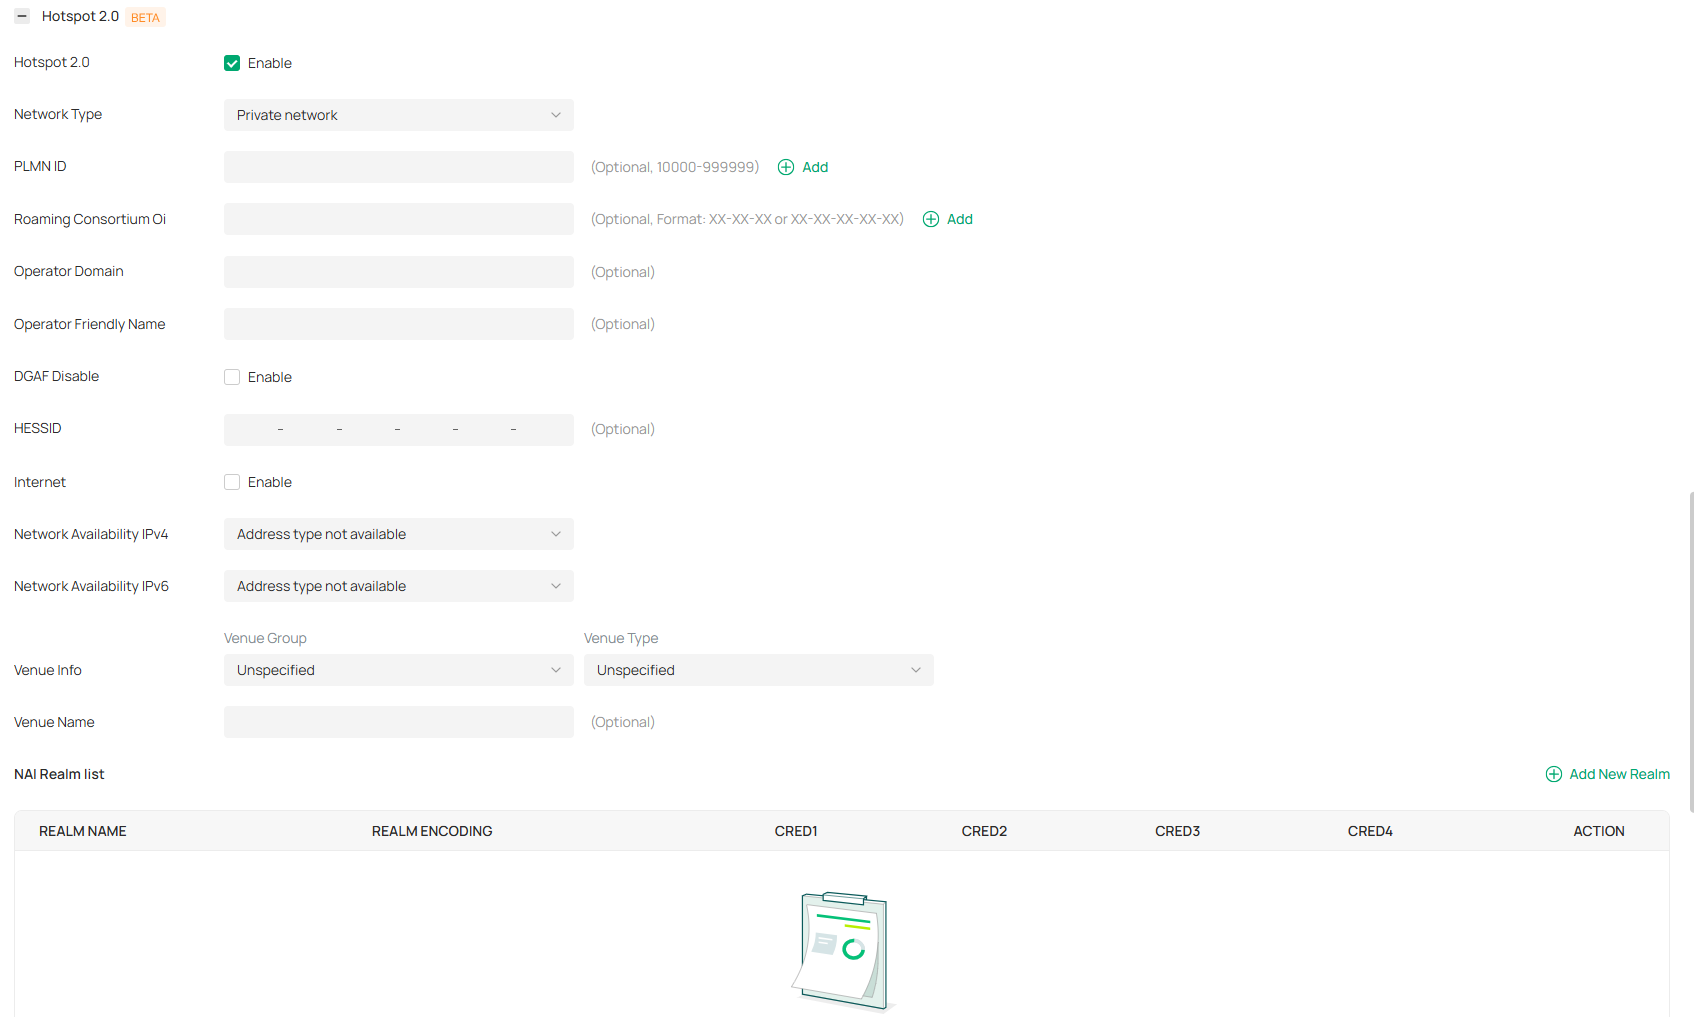Click the Add link for PLMN ID
The height and width of the screenshot is (1017, 1694).
pos(815,167)
